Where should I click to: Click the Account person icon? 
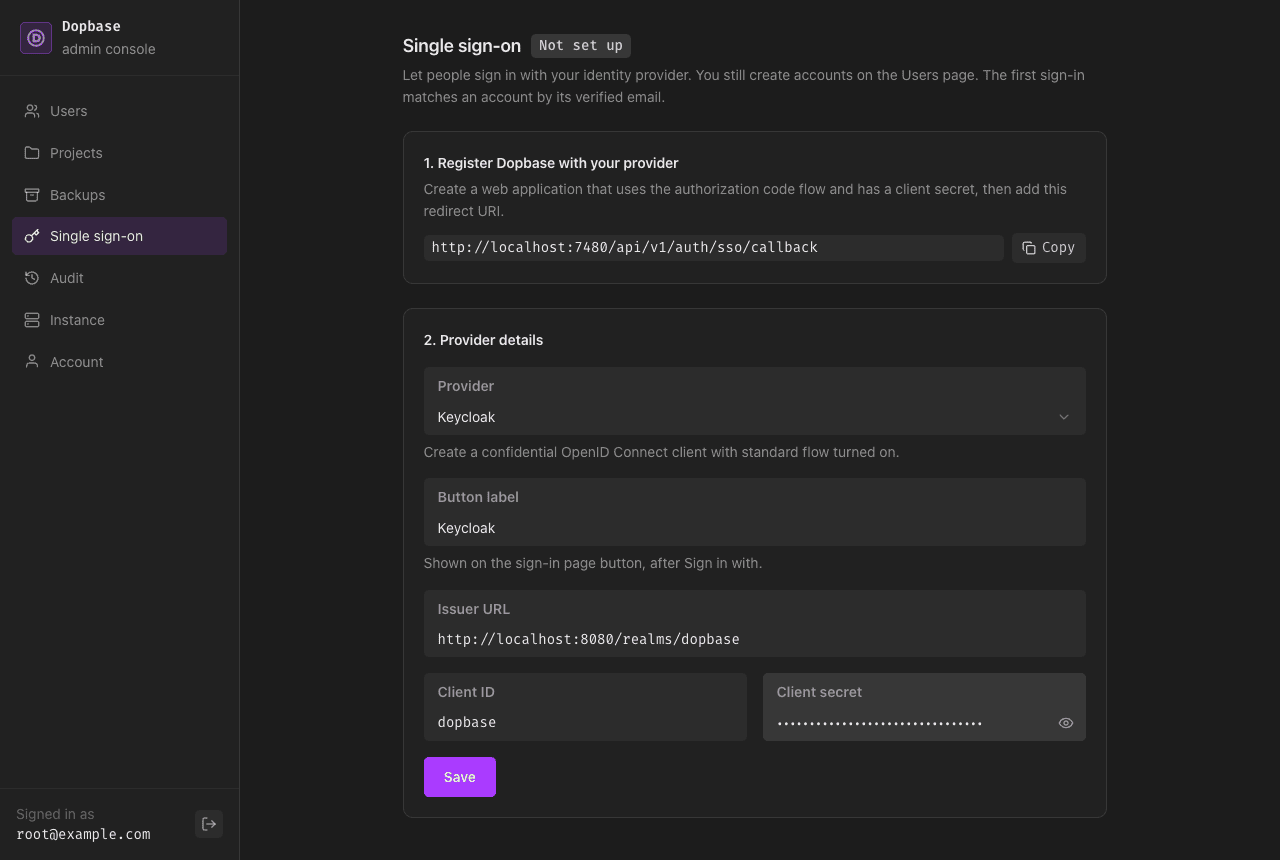[32, 362]
